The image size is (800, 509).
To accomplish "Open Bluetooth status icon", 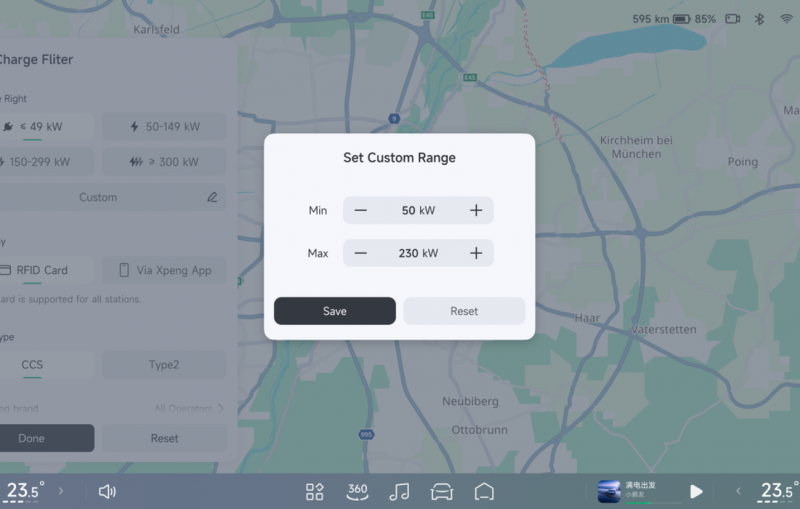I will tap(759, 19).
